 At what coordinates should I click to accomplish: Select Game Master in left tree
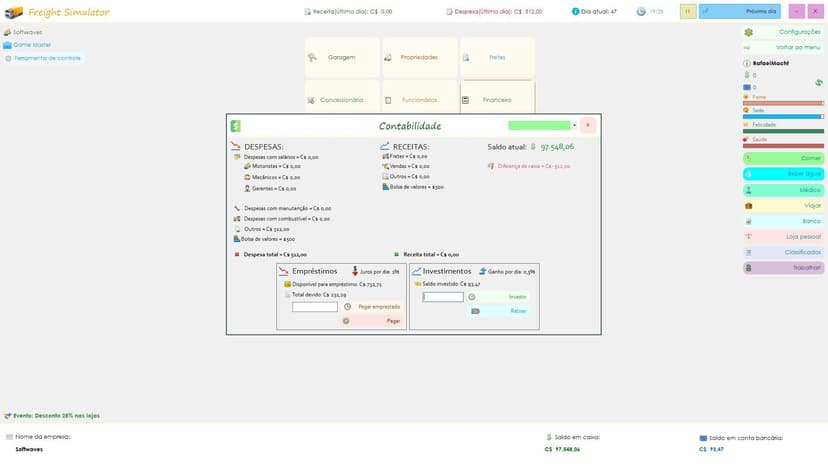click(x=32, y=45)
